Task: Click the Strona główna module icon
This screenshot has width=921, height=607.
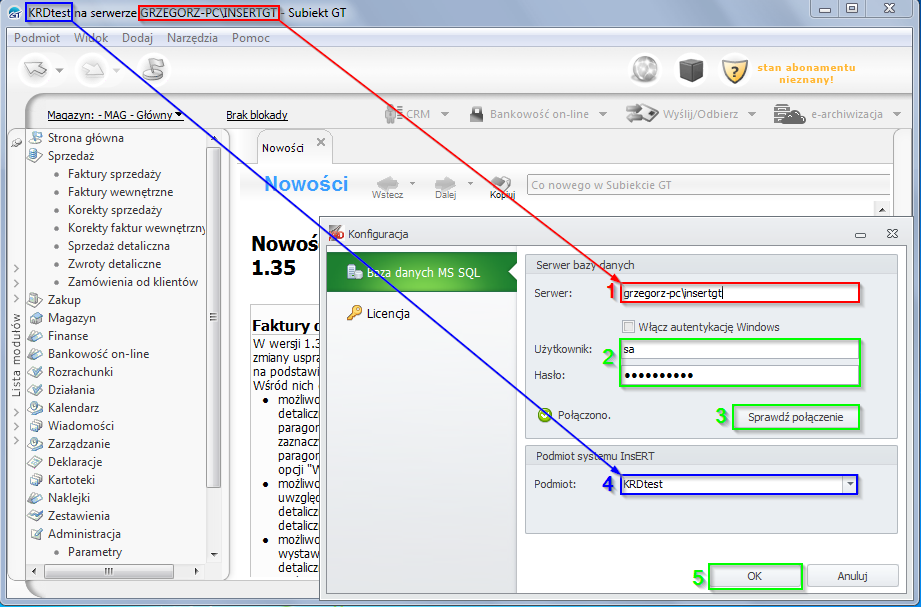Action: pyautogui.click(x=36, y=138)
